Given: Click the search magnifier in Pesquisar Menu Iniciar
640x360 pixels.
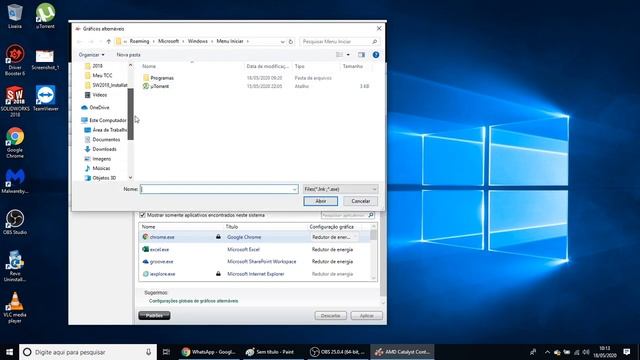Looking at the screenshot, I should coord(374,41).
